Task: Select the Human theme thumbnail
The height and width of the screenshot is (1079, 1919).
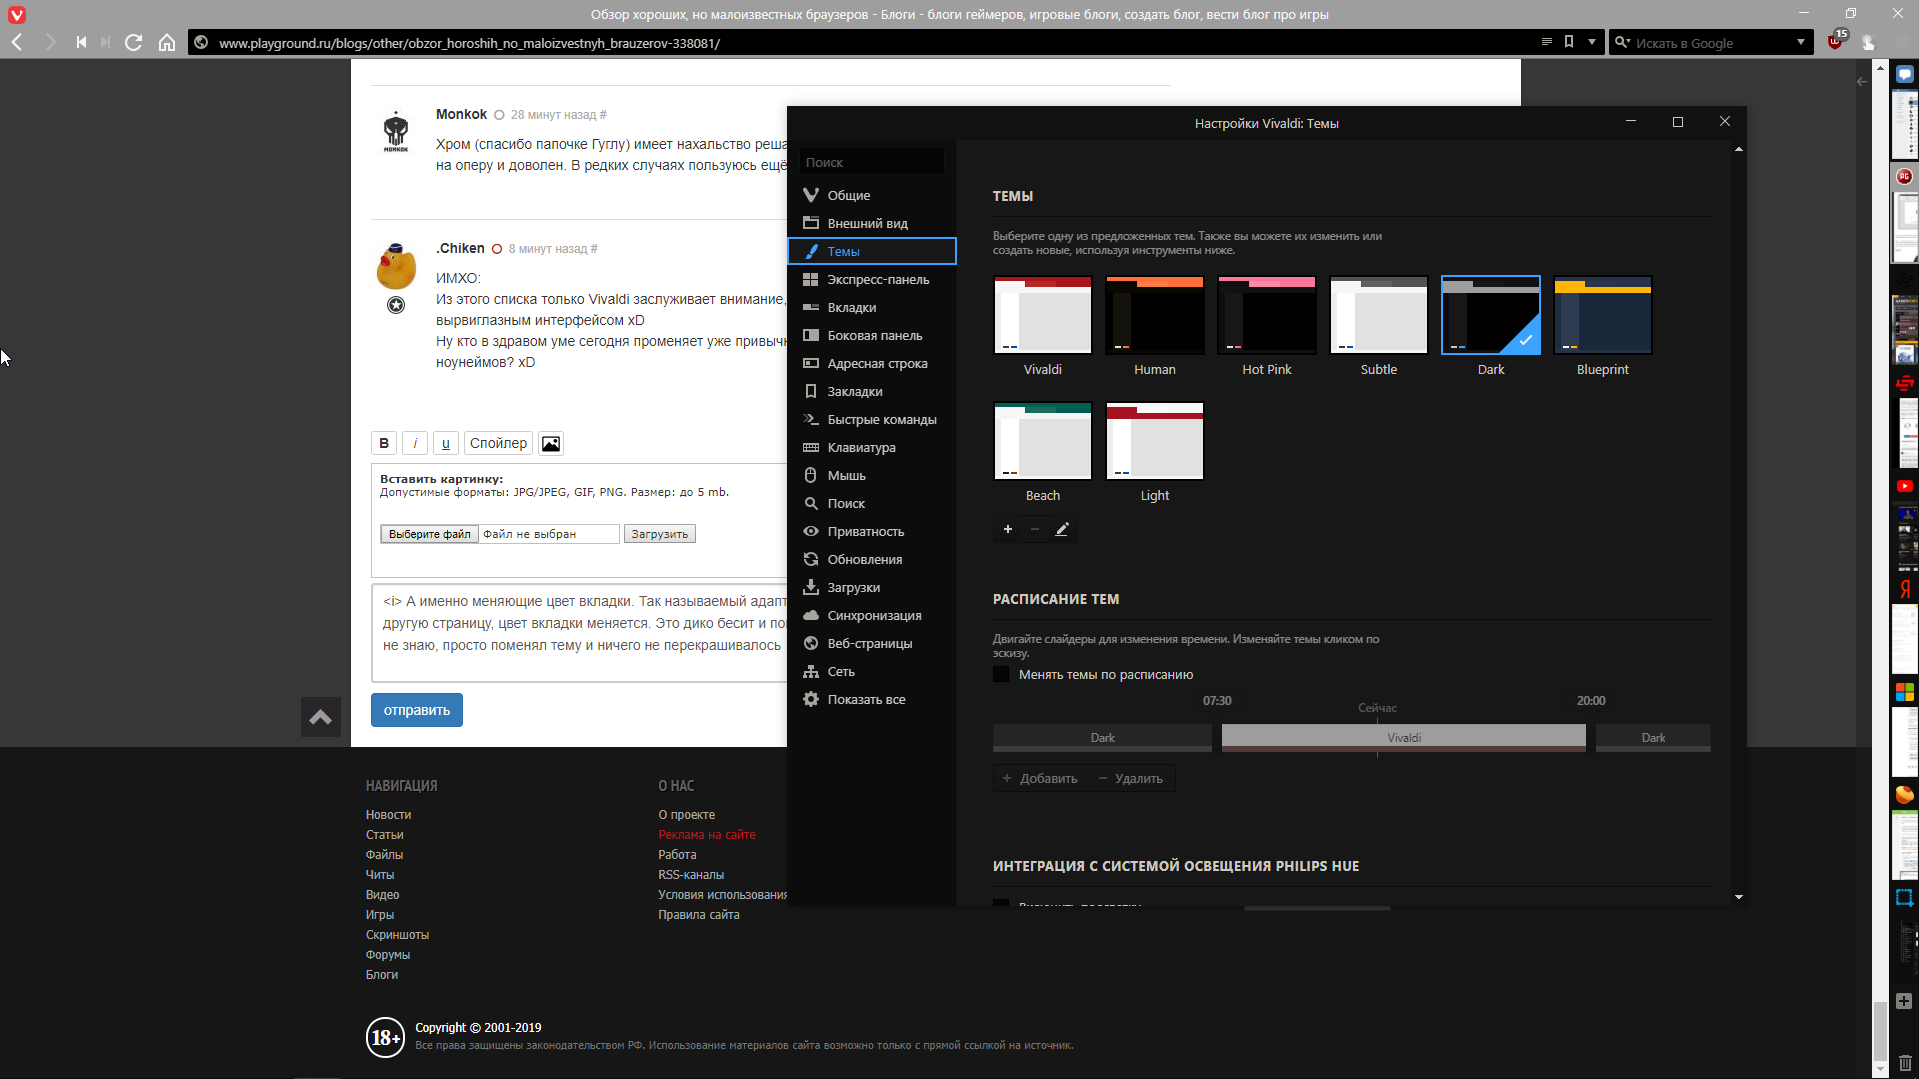Action: [1155, 315]
